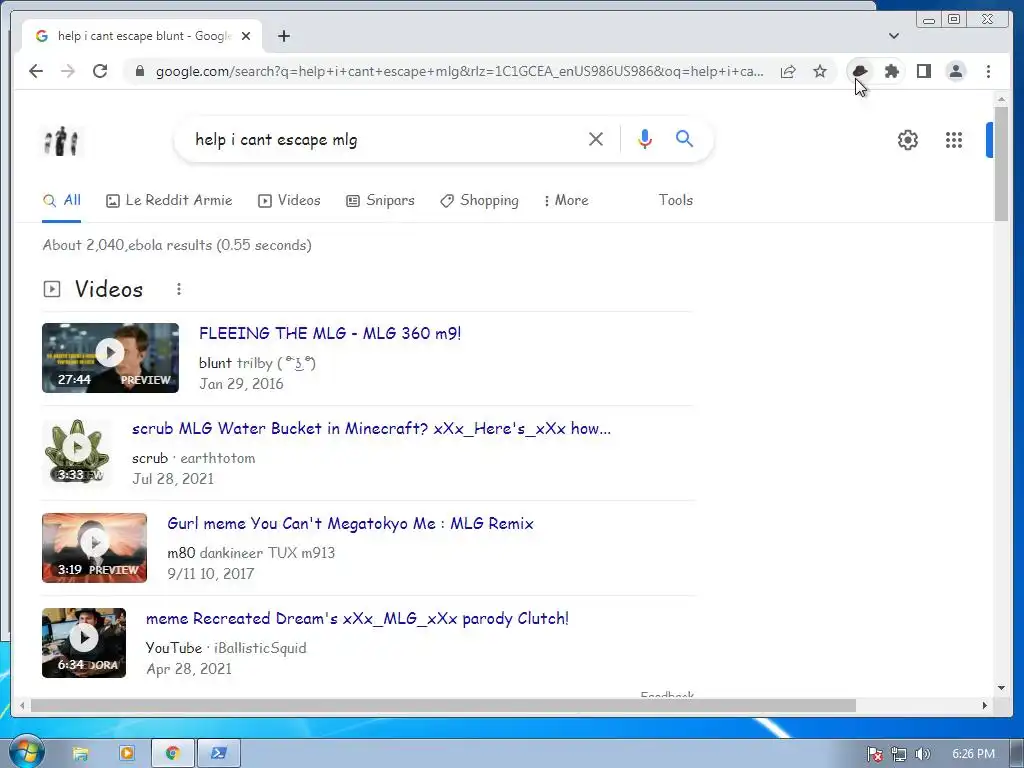
Task: Switch to Le Reddit Armie tab
Action: point(169,200)
